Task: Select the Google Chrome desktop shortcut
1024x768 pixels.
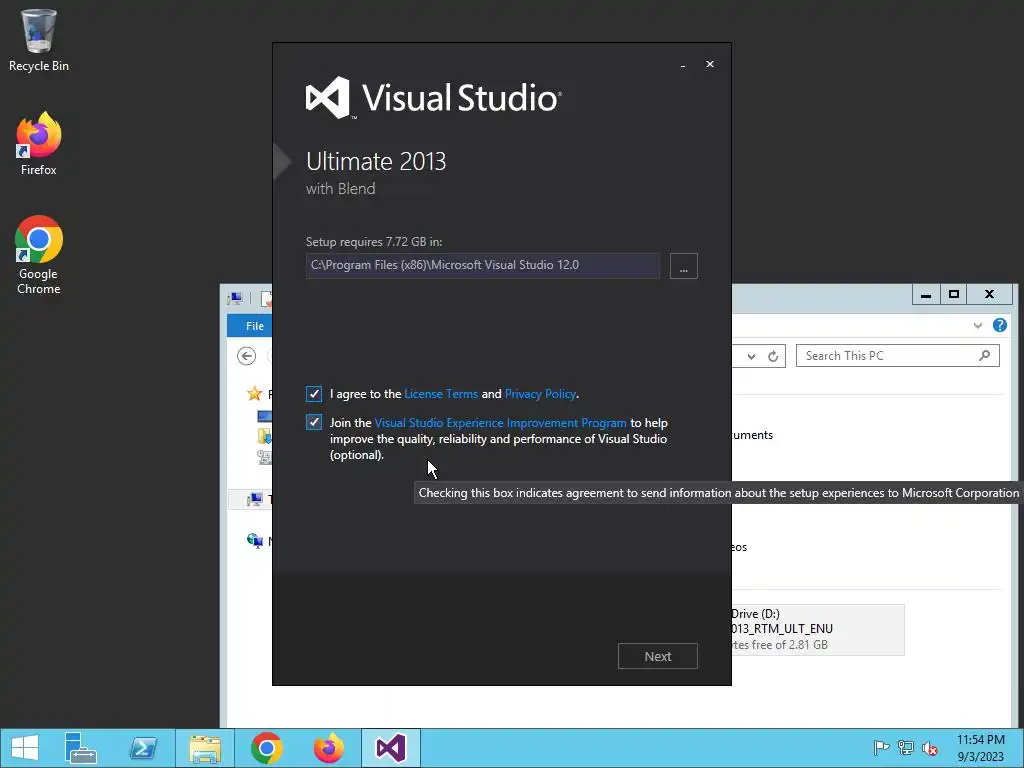Action: tap(39, 255)
